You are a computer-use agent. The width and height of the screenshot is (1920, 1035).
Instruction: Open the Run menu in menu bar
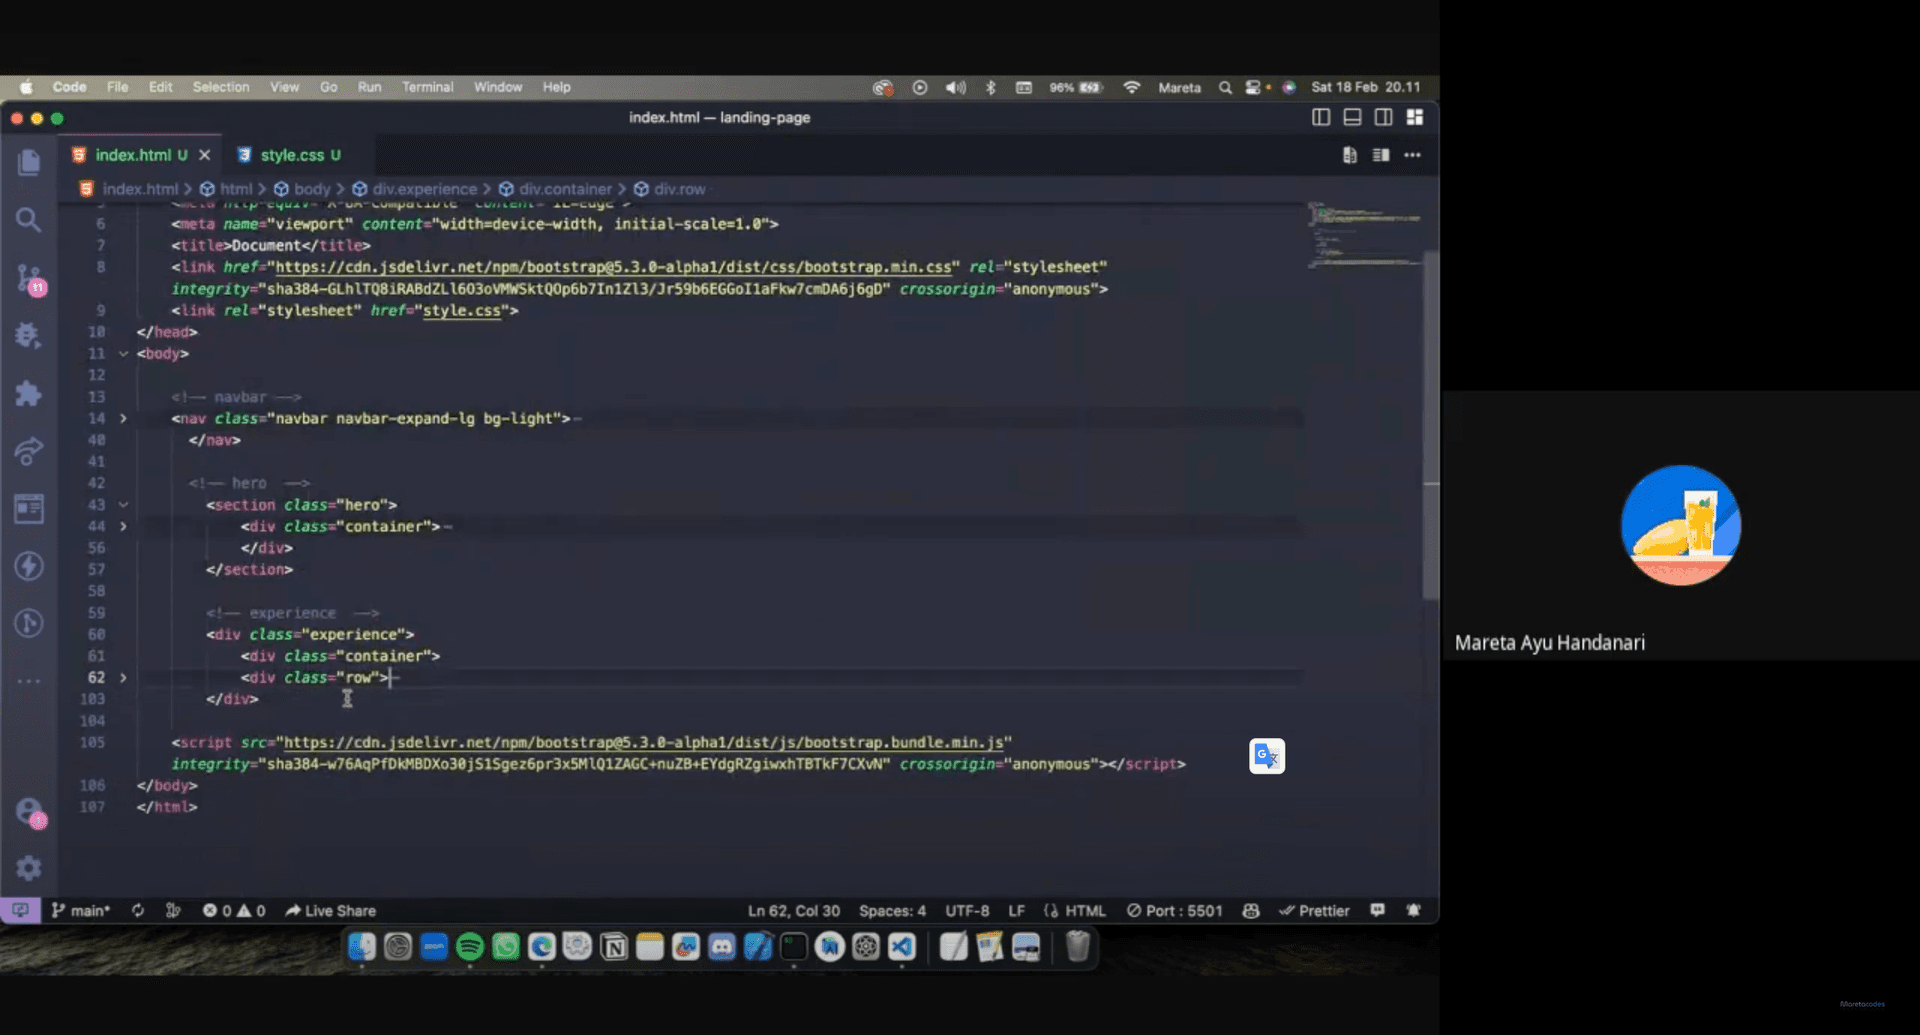click(x=369, y=87)
